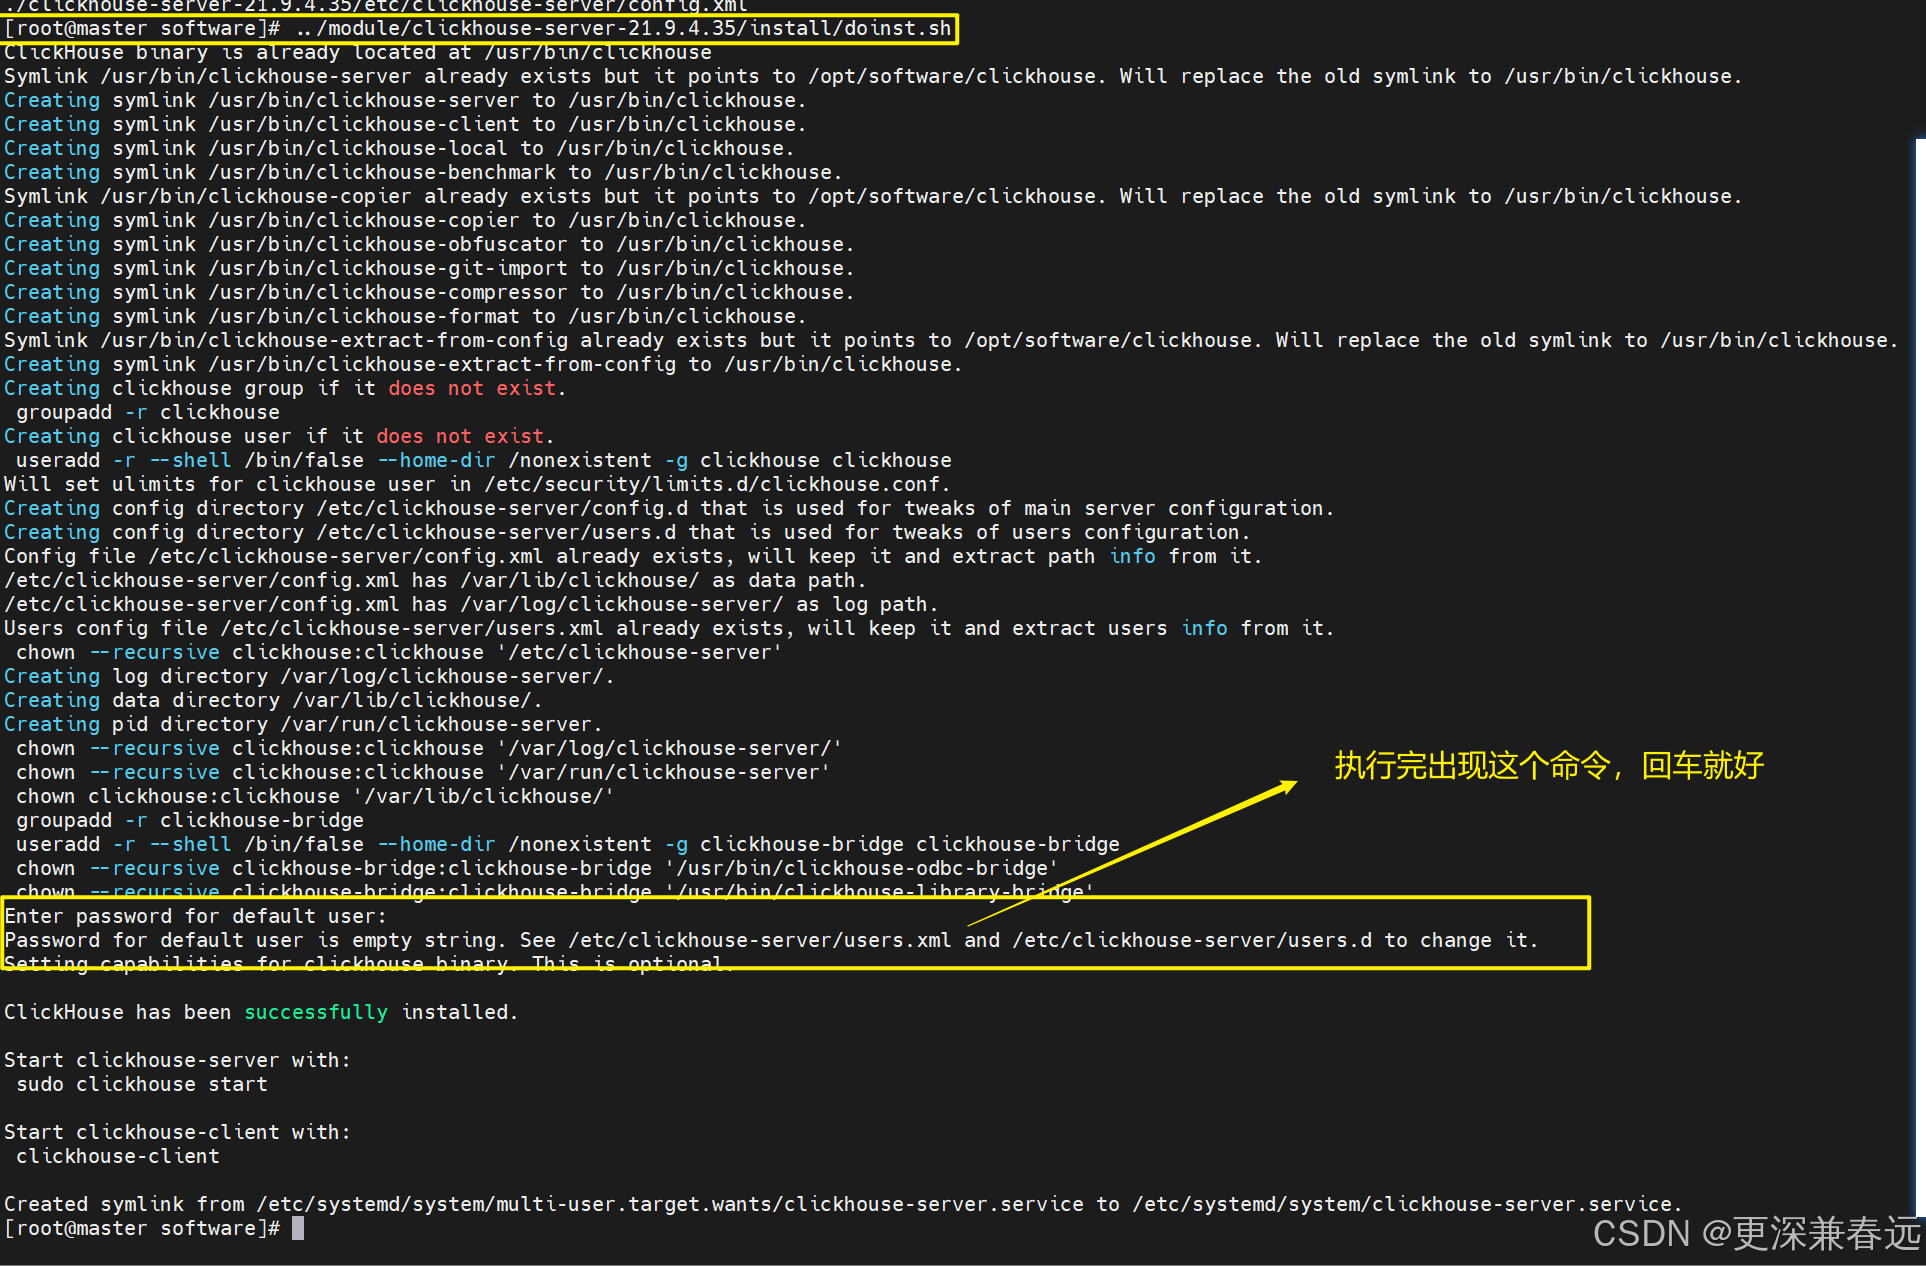
Task: Click the chown line for '/usr/bin/clickhouse-odbc-bridge'
Action: click(537, 868)
